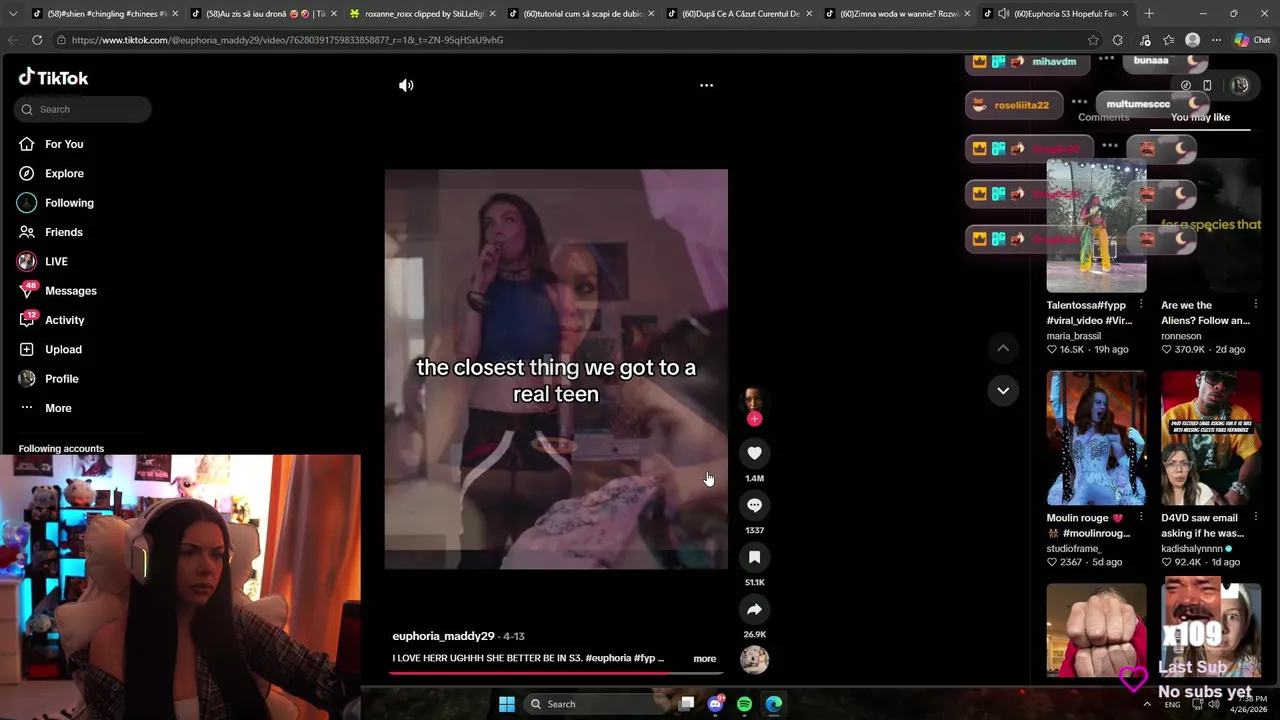The image size is (1280, 720).
Task: Follow the creator with the red plus button
Action: [754, 419]
